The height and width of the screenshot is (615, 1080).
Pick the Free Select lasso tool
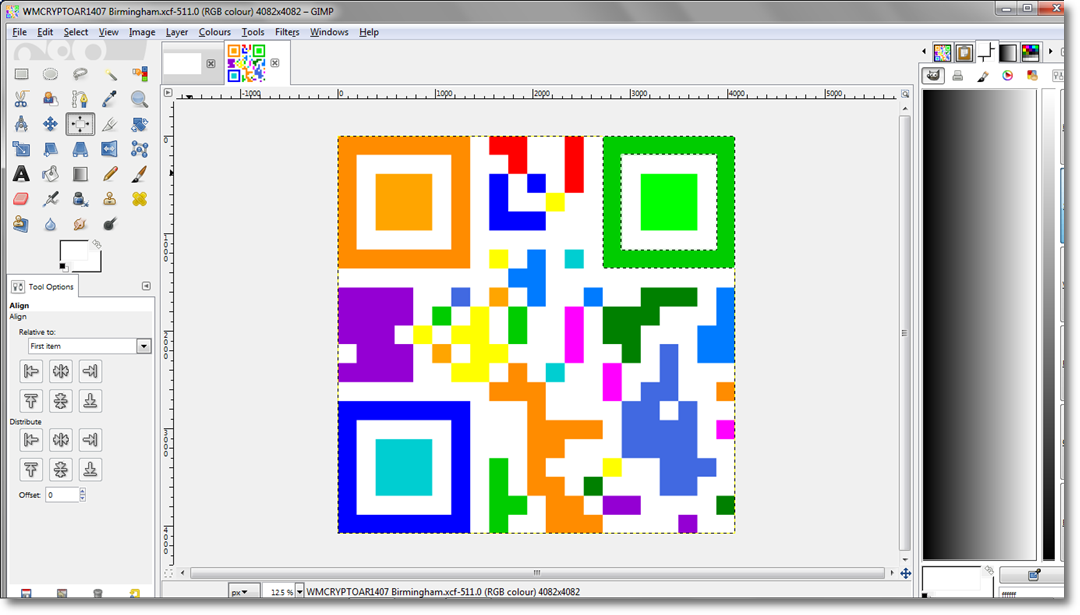click(80, 74)
